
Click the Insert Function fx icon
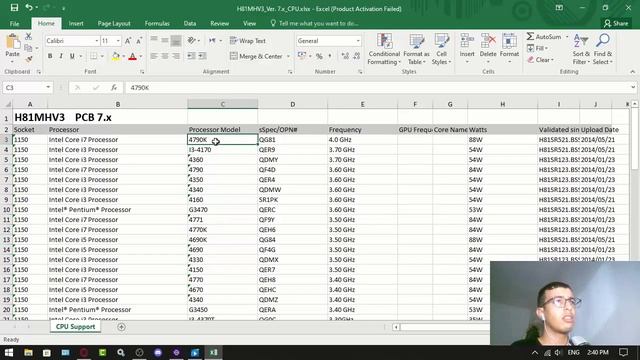click(x=114, y=87)
